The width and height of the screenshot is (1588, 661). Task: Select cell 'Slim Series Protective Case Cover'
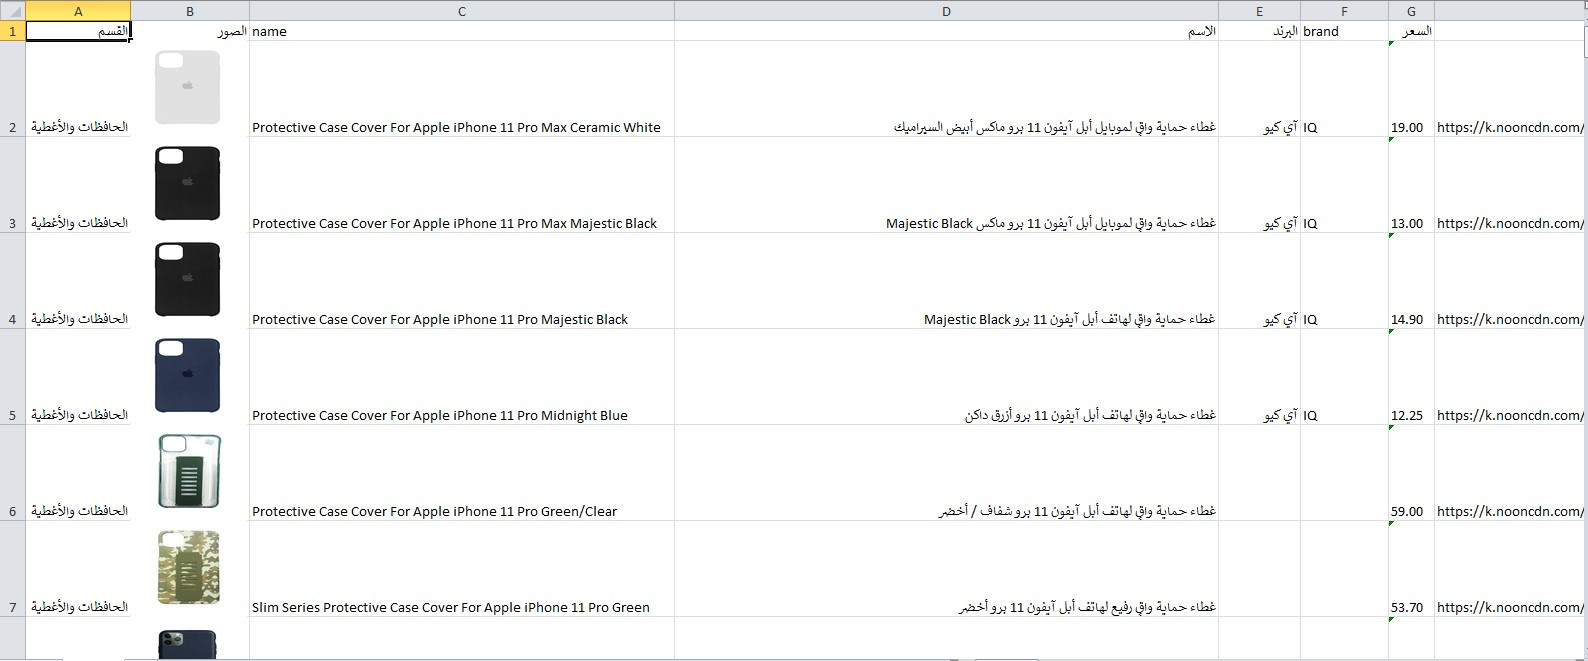click(x=462, y=569)
